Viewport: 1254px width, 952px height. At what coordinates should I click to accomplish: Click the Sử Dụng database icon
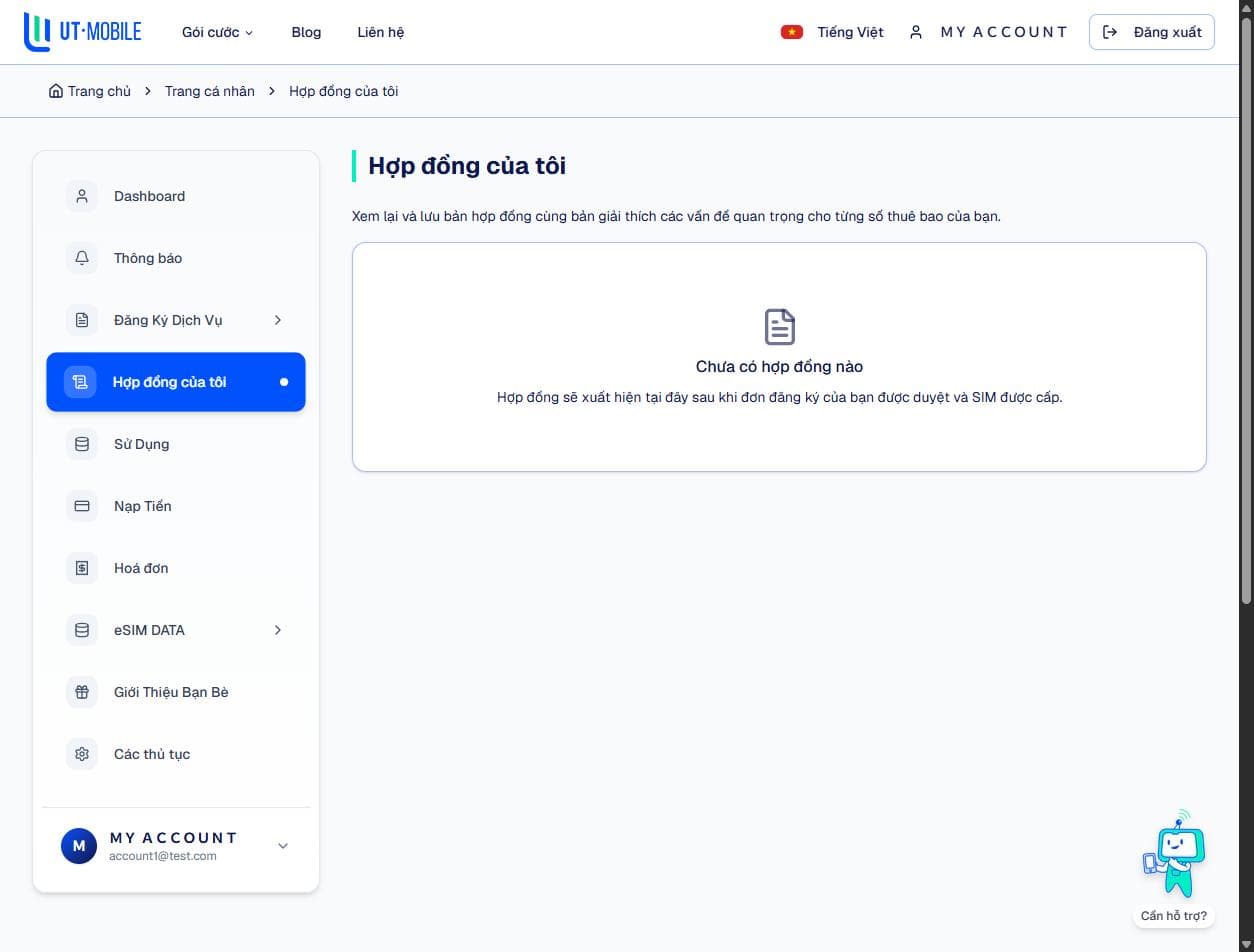point(82,444)
